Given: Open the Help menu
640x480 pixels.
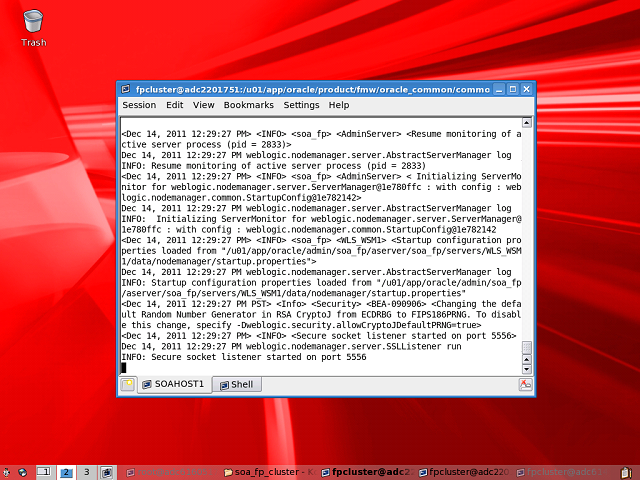Looking at the screenshot, I should pyautogui.click(x=339, y=105).
